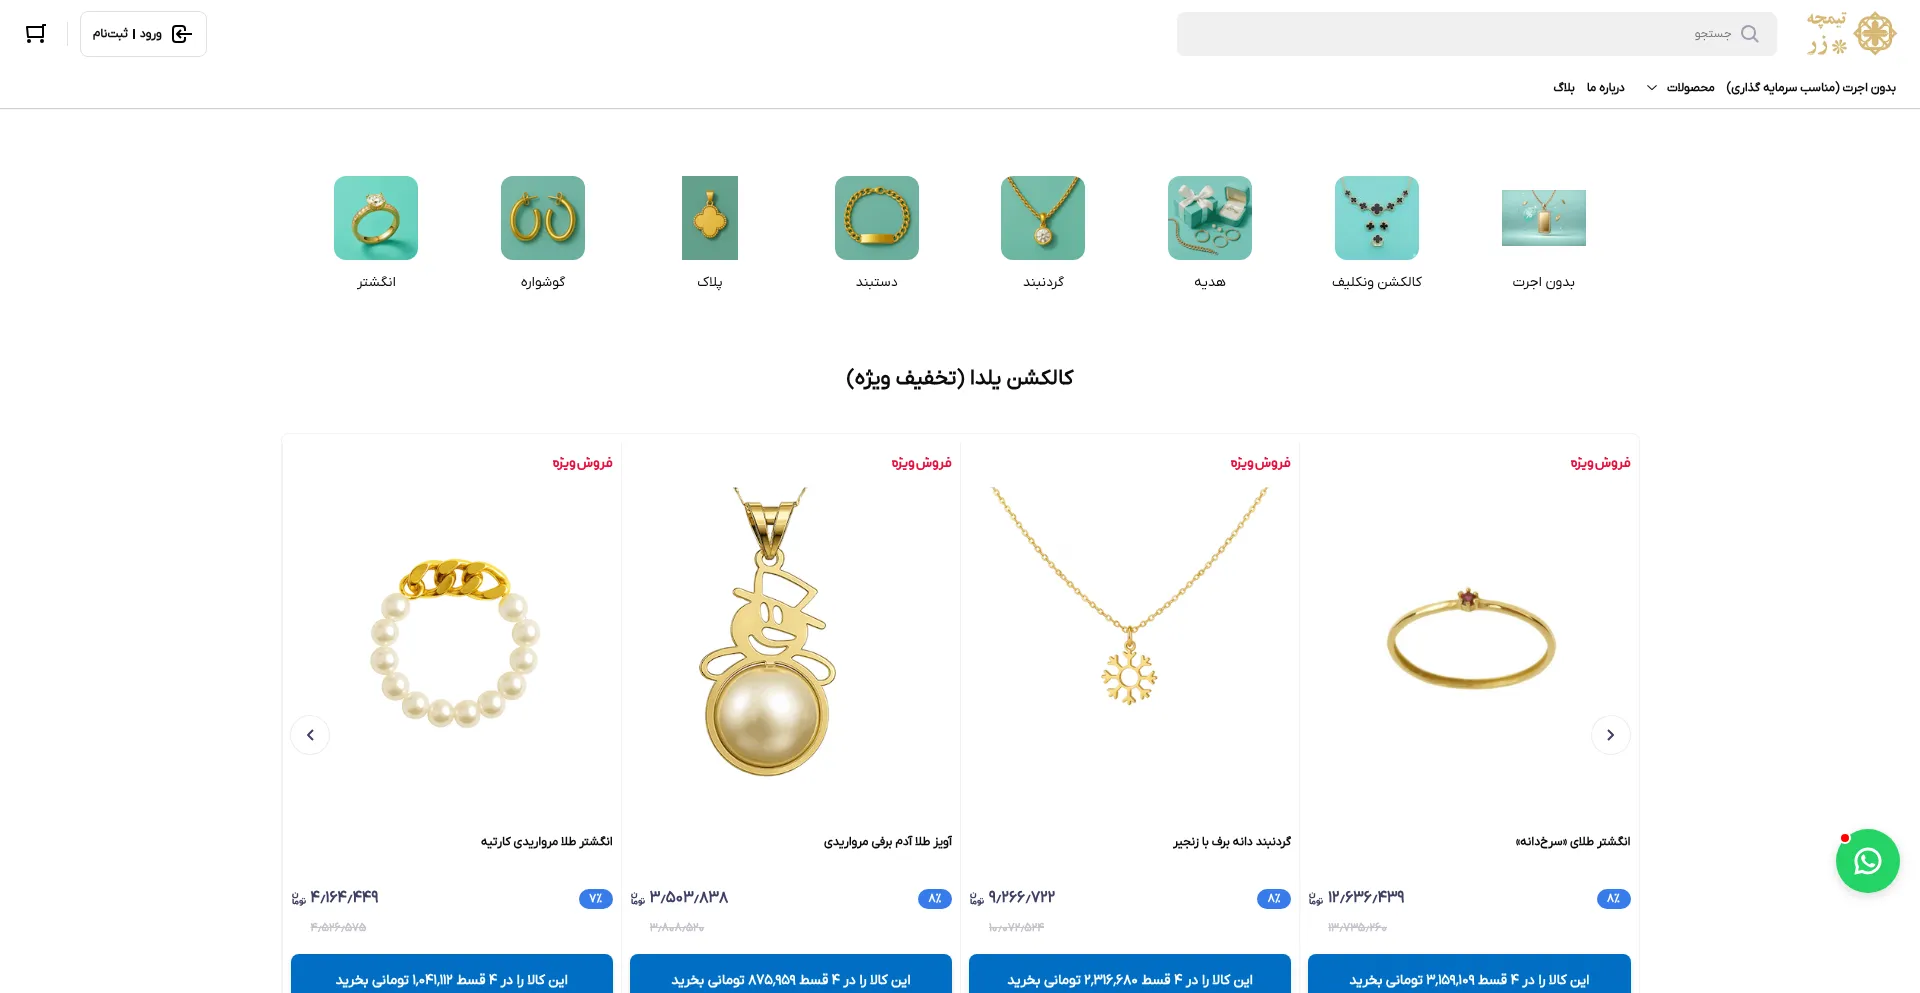Select the earrings (گوشواره) category icon
This screenshot has height=993, width=1920.
(543, 218)
